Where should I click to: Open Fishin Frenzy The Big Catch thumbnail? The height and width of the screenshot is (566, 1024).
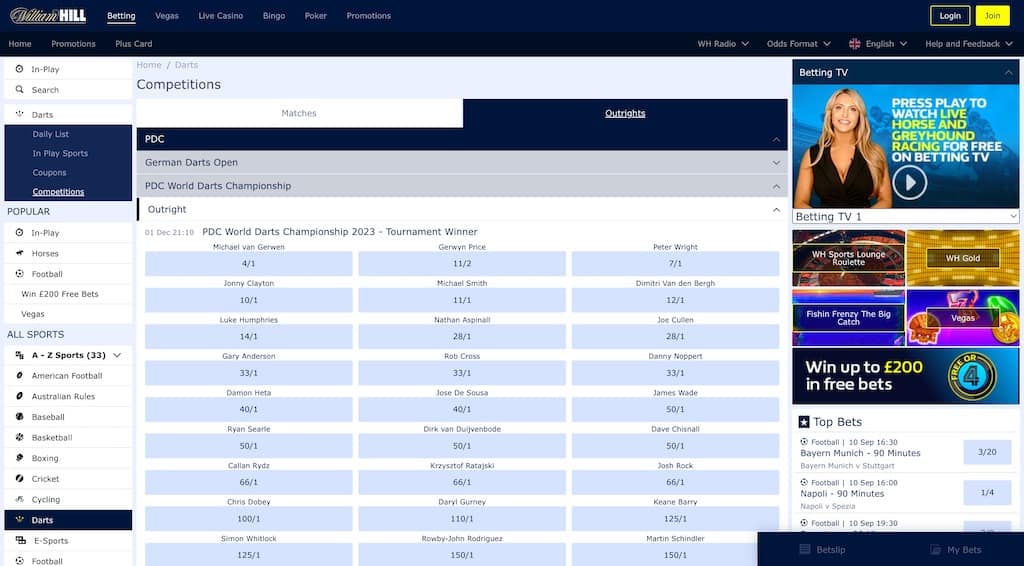[848, 317]
